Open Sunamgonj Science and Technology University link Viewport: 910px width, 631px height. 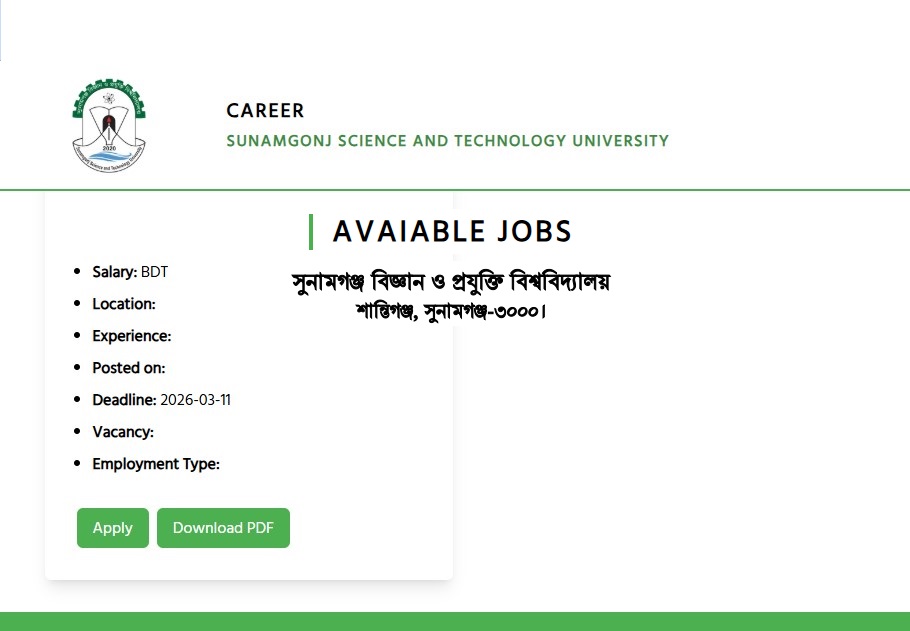(x=447, y=141)
